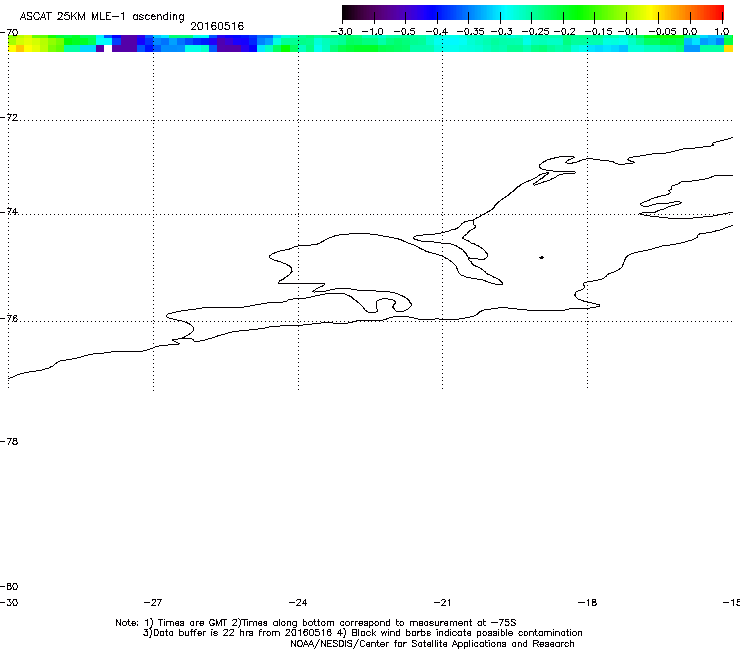This screenshot has height=650, width=740.
Task: Click the NOAA/NESDIS Center credit line
Action: point(432,644)
